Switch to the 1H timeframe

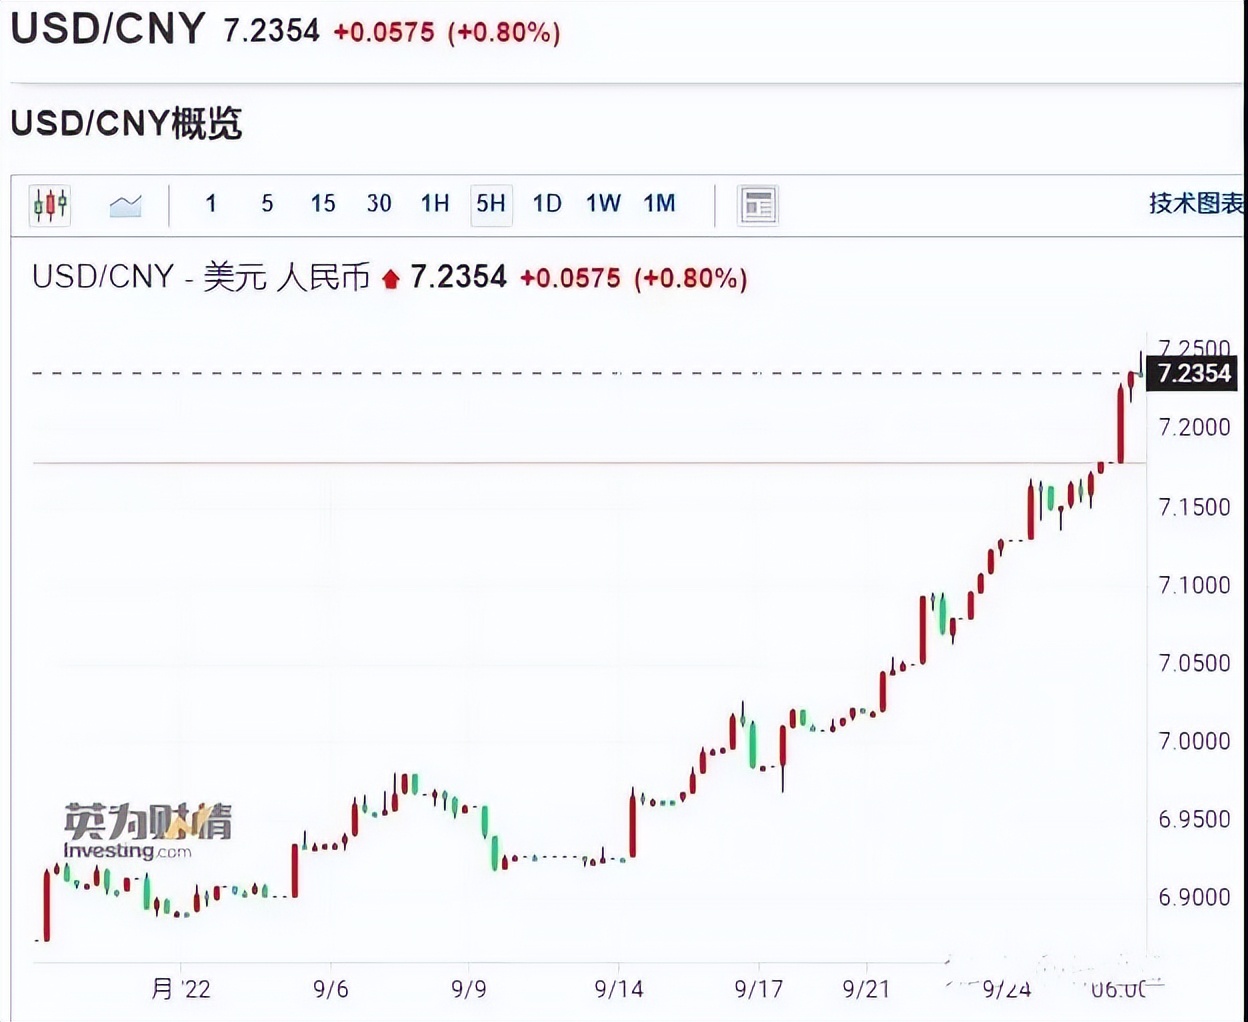[x=435, y=204]
